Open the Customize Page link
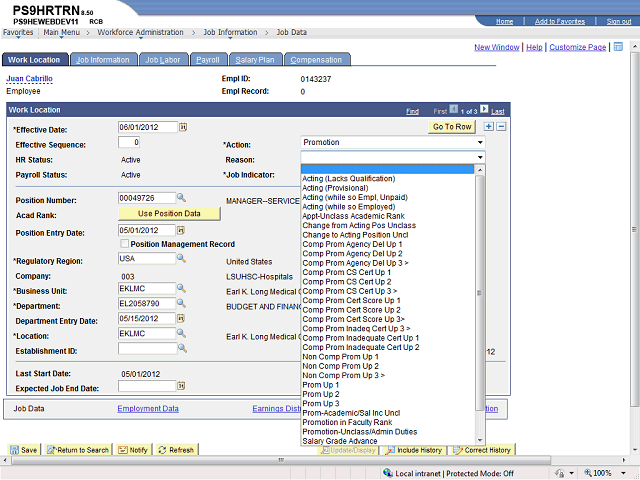This screenshot has height=480, width=640. pyautogui.click(x=578, y=47)
